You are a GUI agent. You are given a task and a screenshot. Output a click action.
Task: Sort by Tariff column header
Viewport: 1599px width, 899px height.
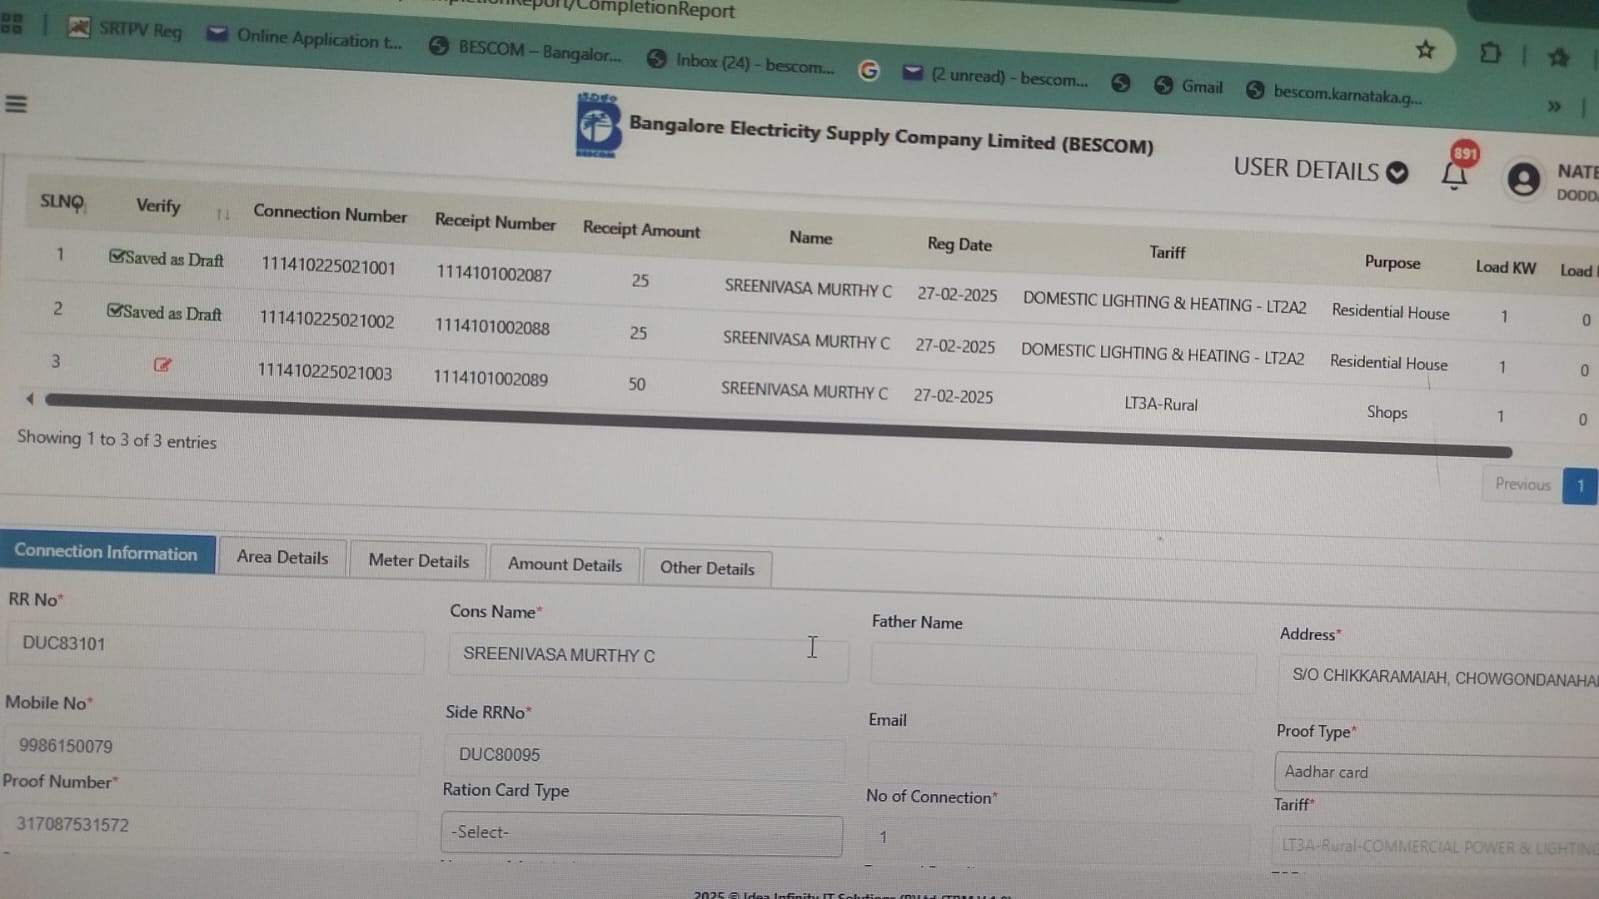click(x=1167, y=252)
